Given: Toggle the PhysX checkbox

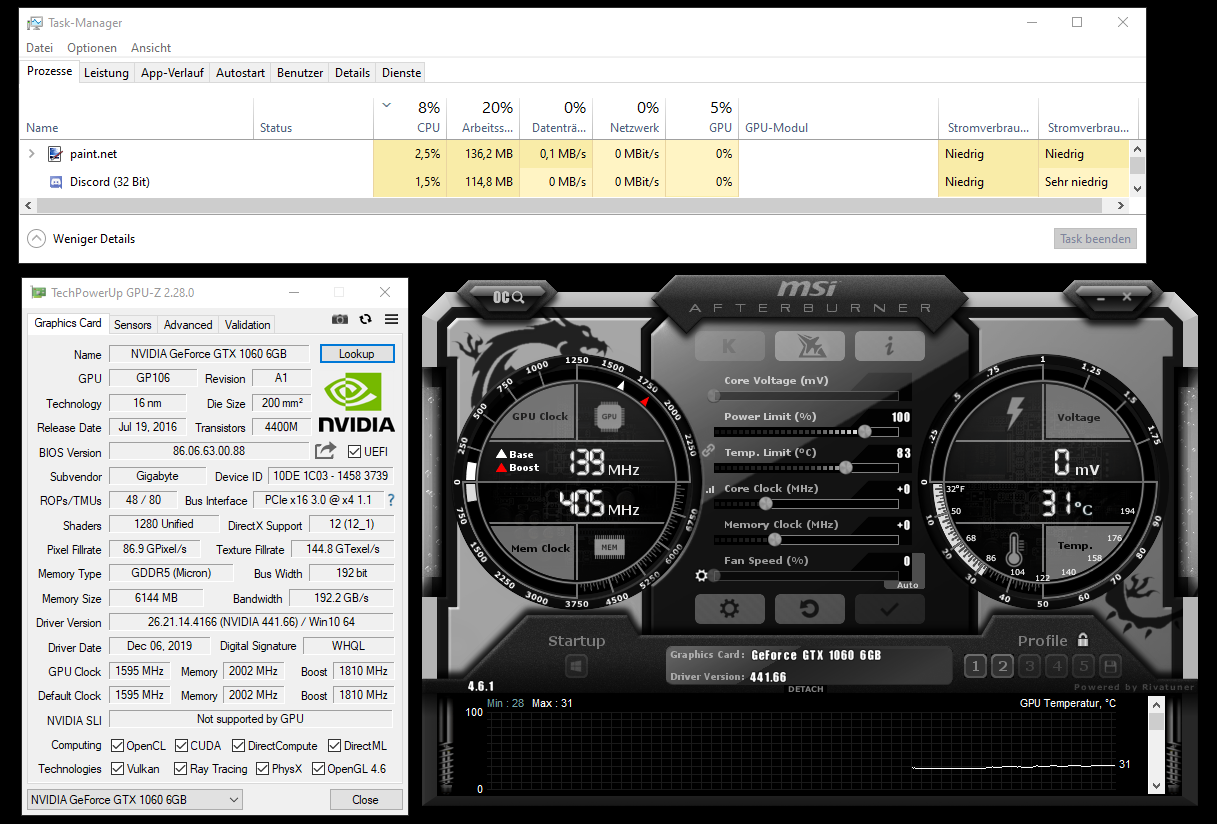Looking at the screenshot, I should coord(262,769).
